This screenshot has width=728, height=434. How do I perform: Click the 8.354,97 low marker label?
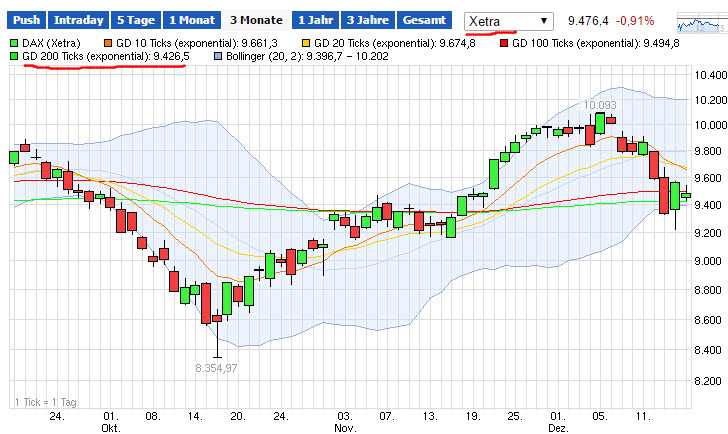pos(216,368)
